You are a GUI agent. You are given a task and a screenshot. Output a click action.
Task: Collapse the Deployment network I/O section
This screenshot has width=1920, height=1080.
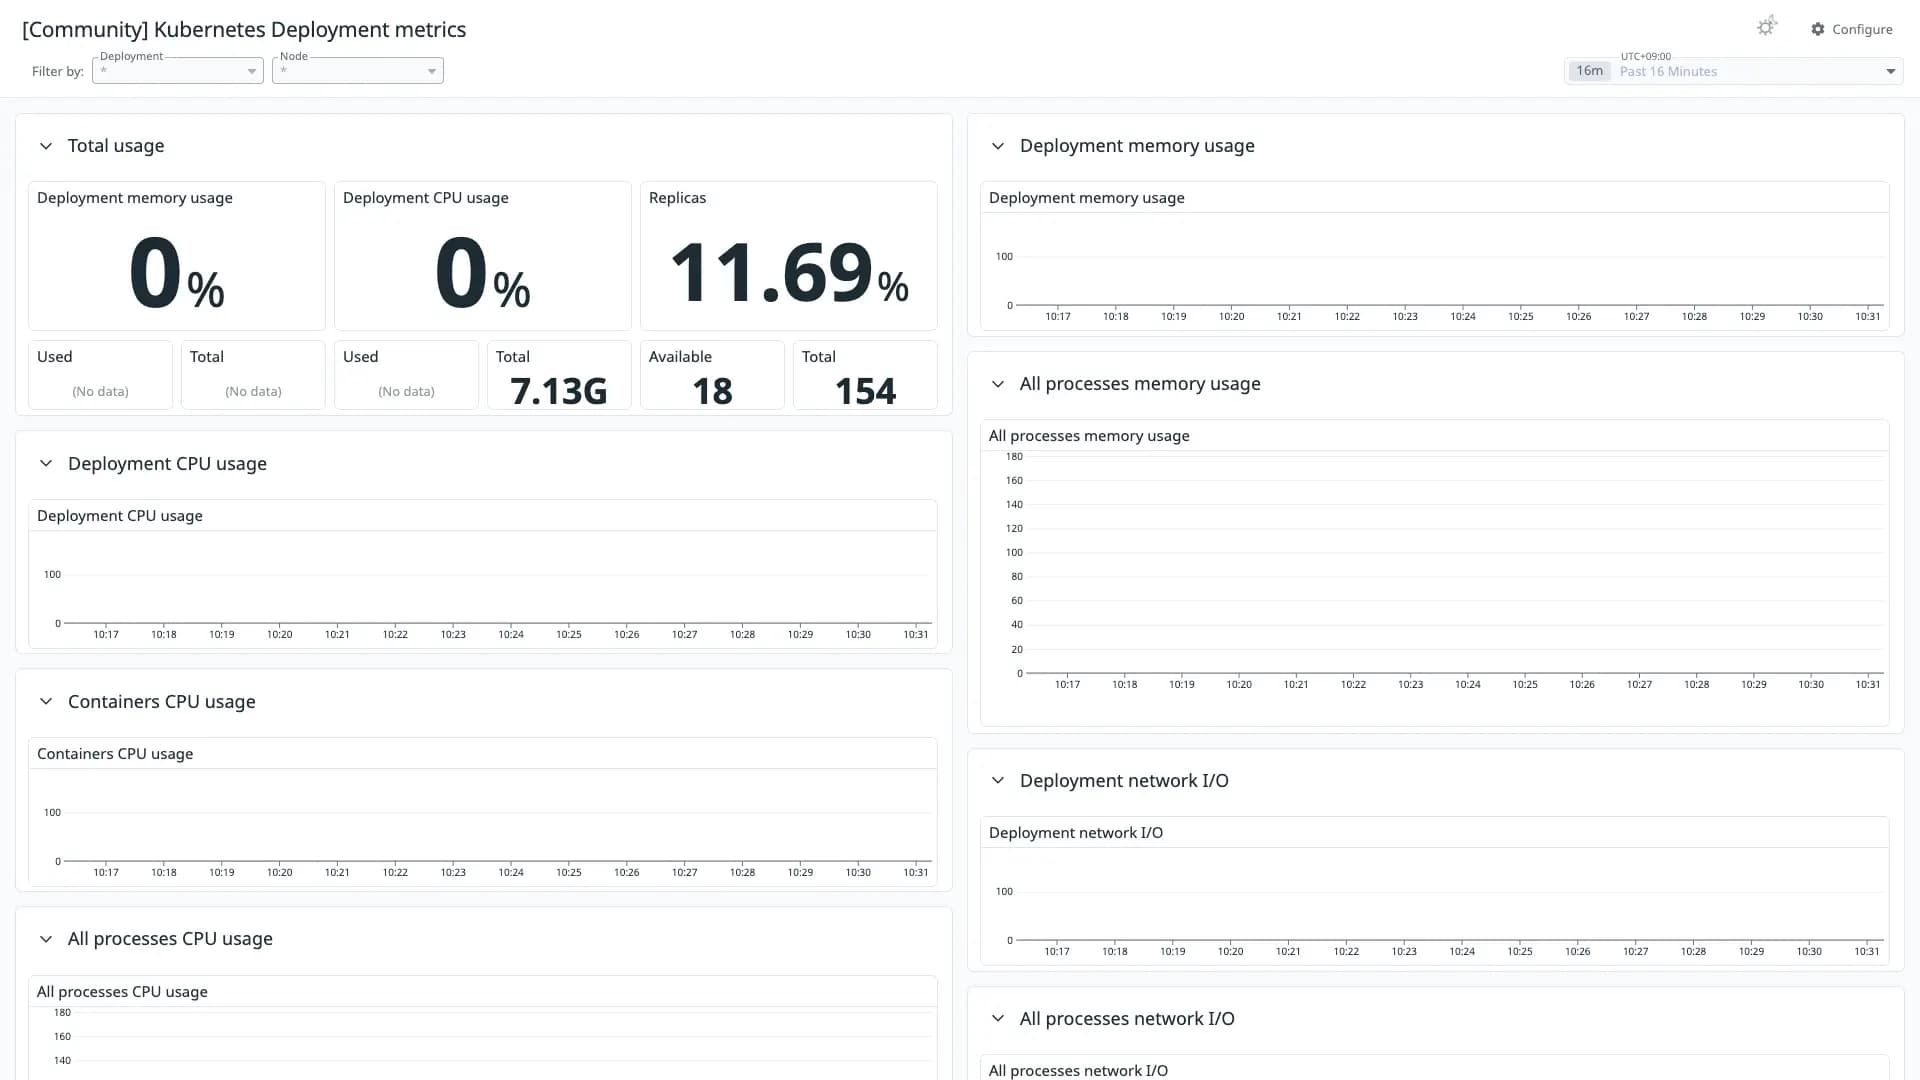point(998,781)
